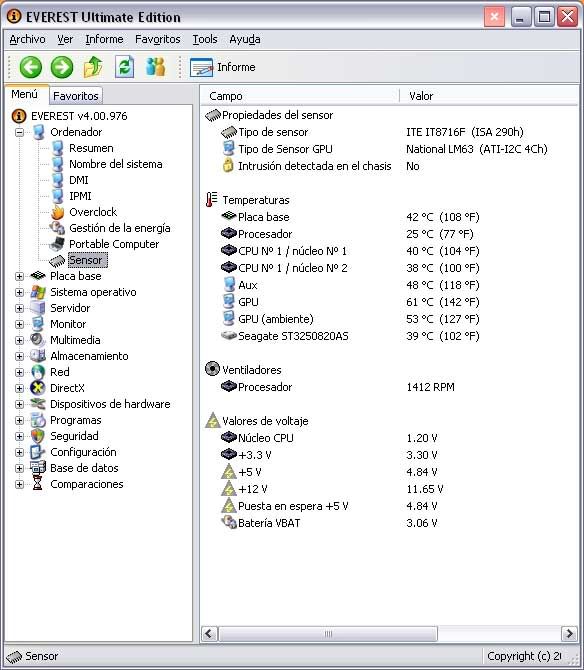Open the Favoritos menu

tap(158, 39)
